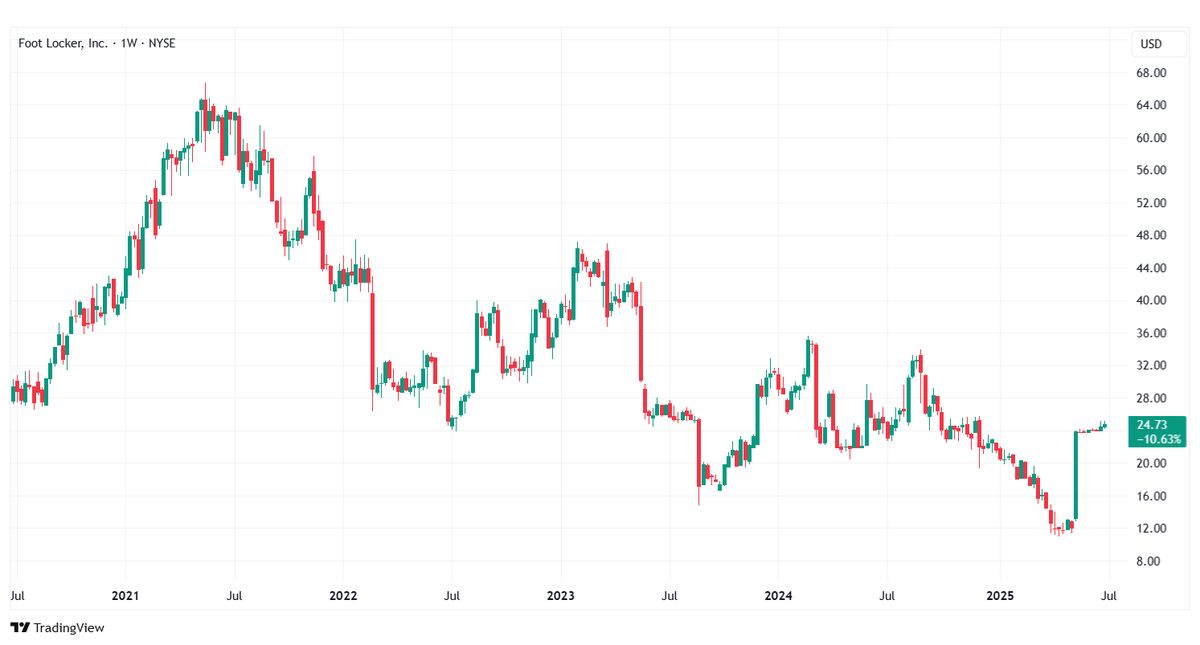This screenshot has height=645, width=1200.
Task: Open the TradingView text link
Action: [69, 628]
